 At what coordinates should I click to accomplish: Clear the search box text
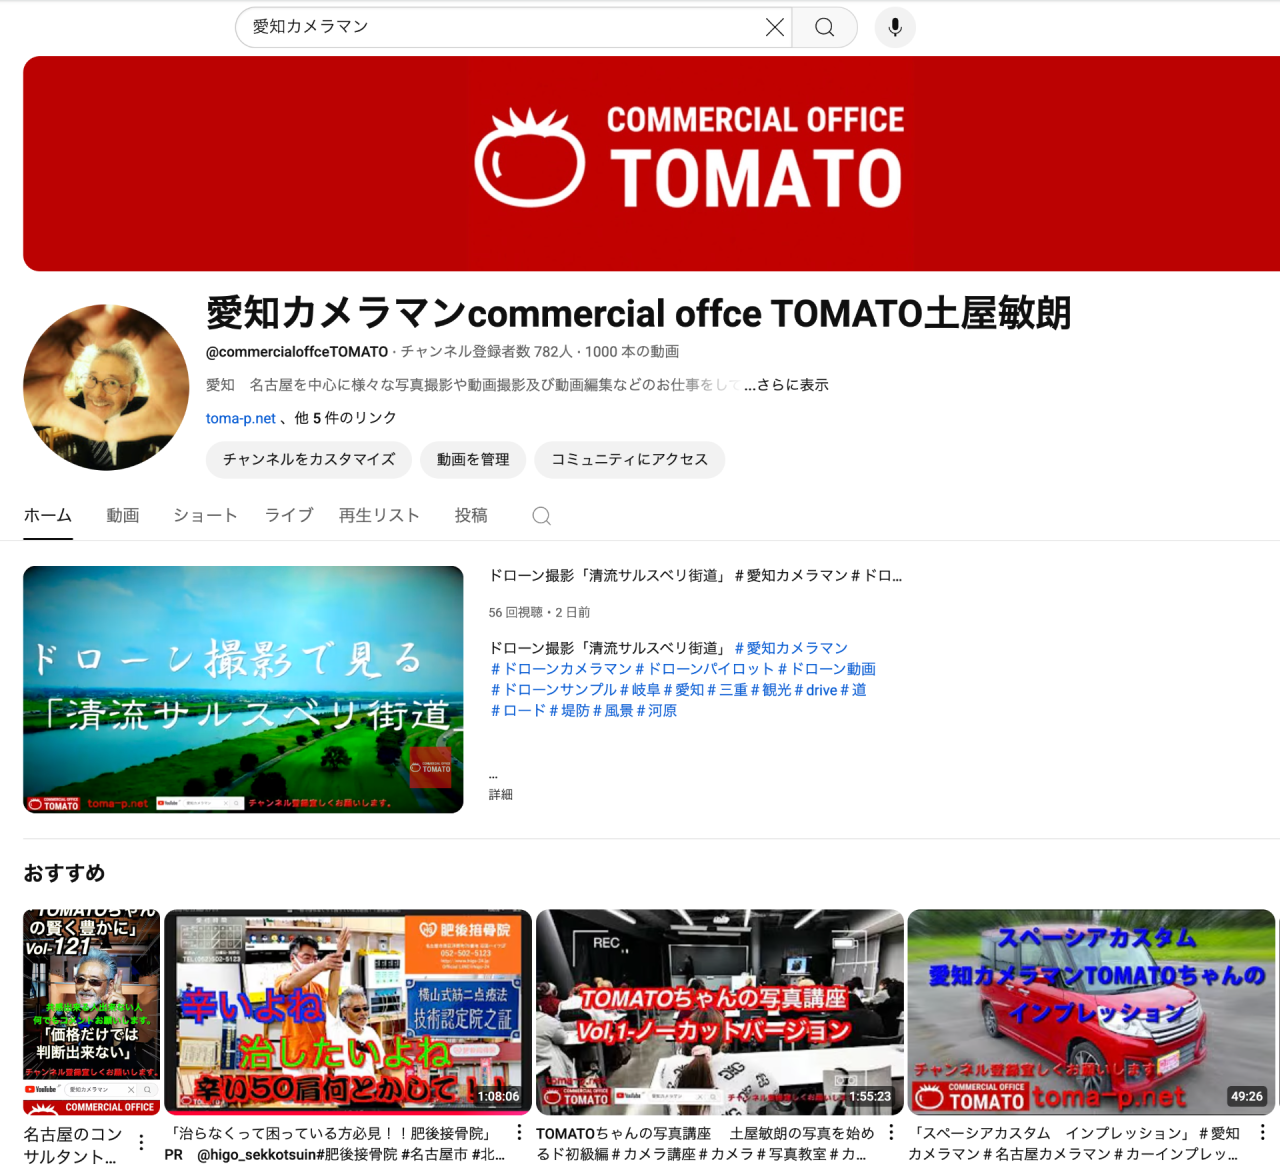tap(774, 28)
